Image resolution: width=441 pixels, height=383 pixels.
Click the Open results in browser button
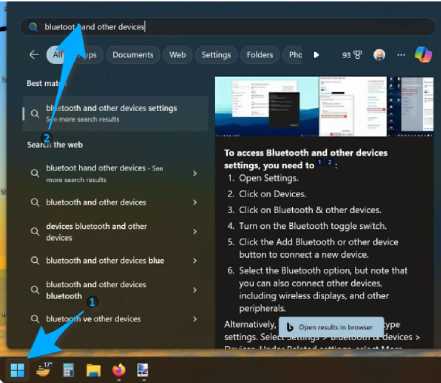point(331,327)
